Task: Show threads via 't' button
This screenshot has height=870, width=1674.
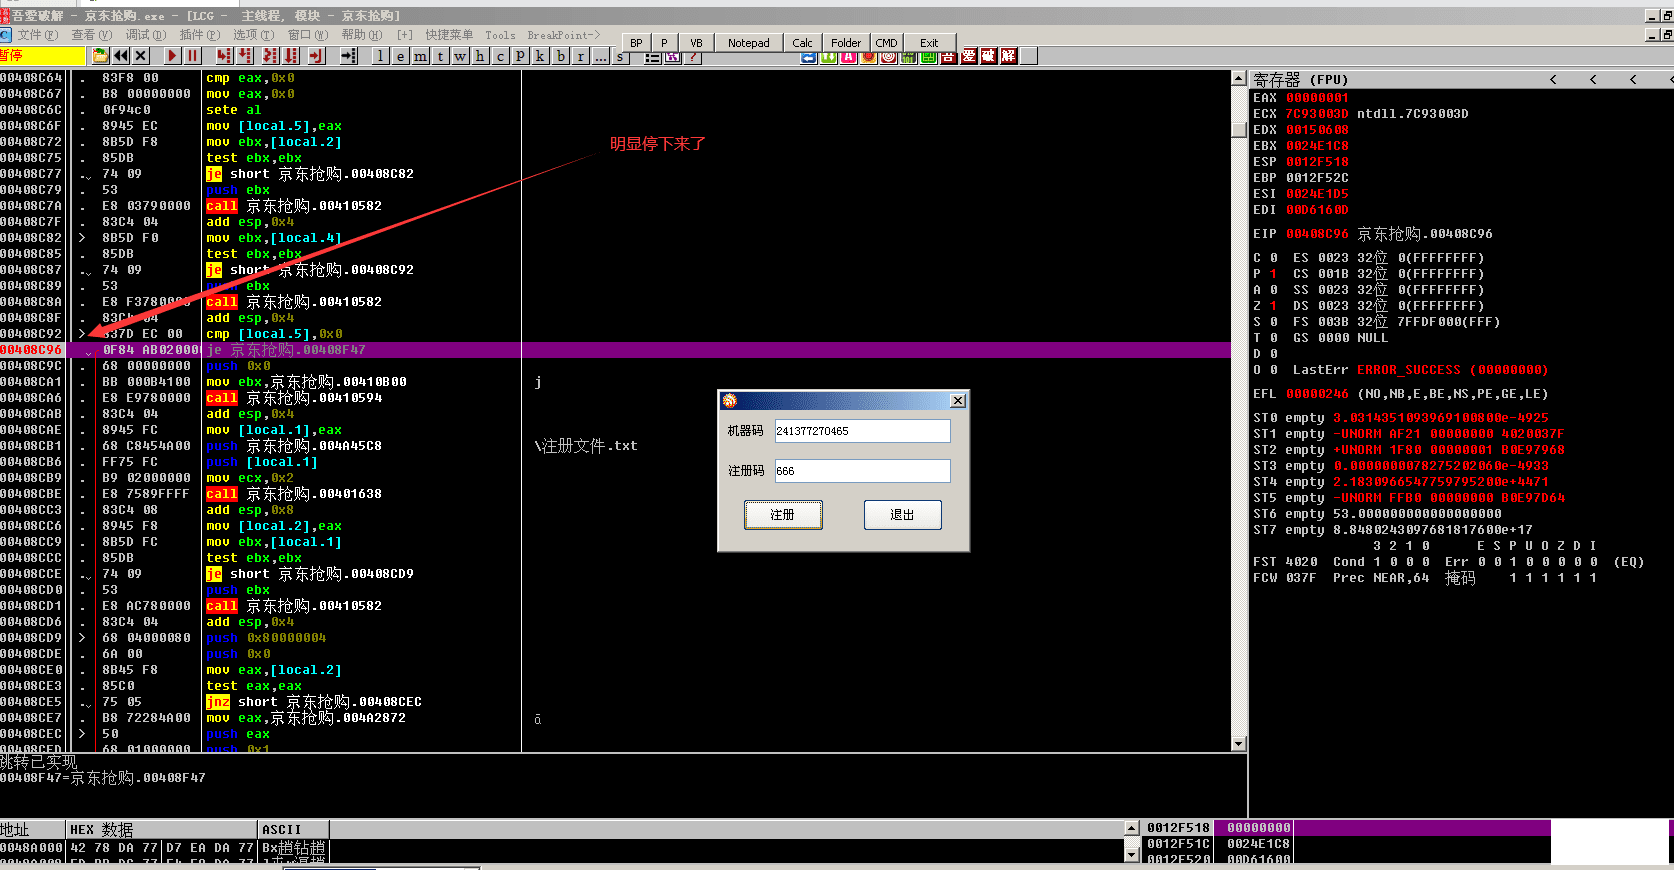Action: click(x=441, y=56)
